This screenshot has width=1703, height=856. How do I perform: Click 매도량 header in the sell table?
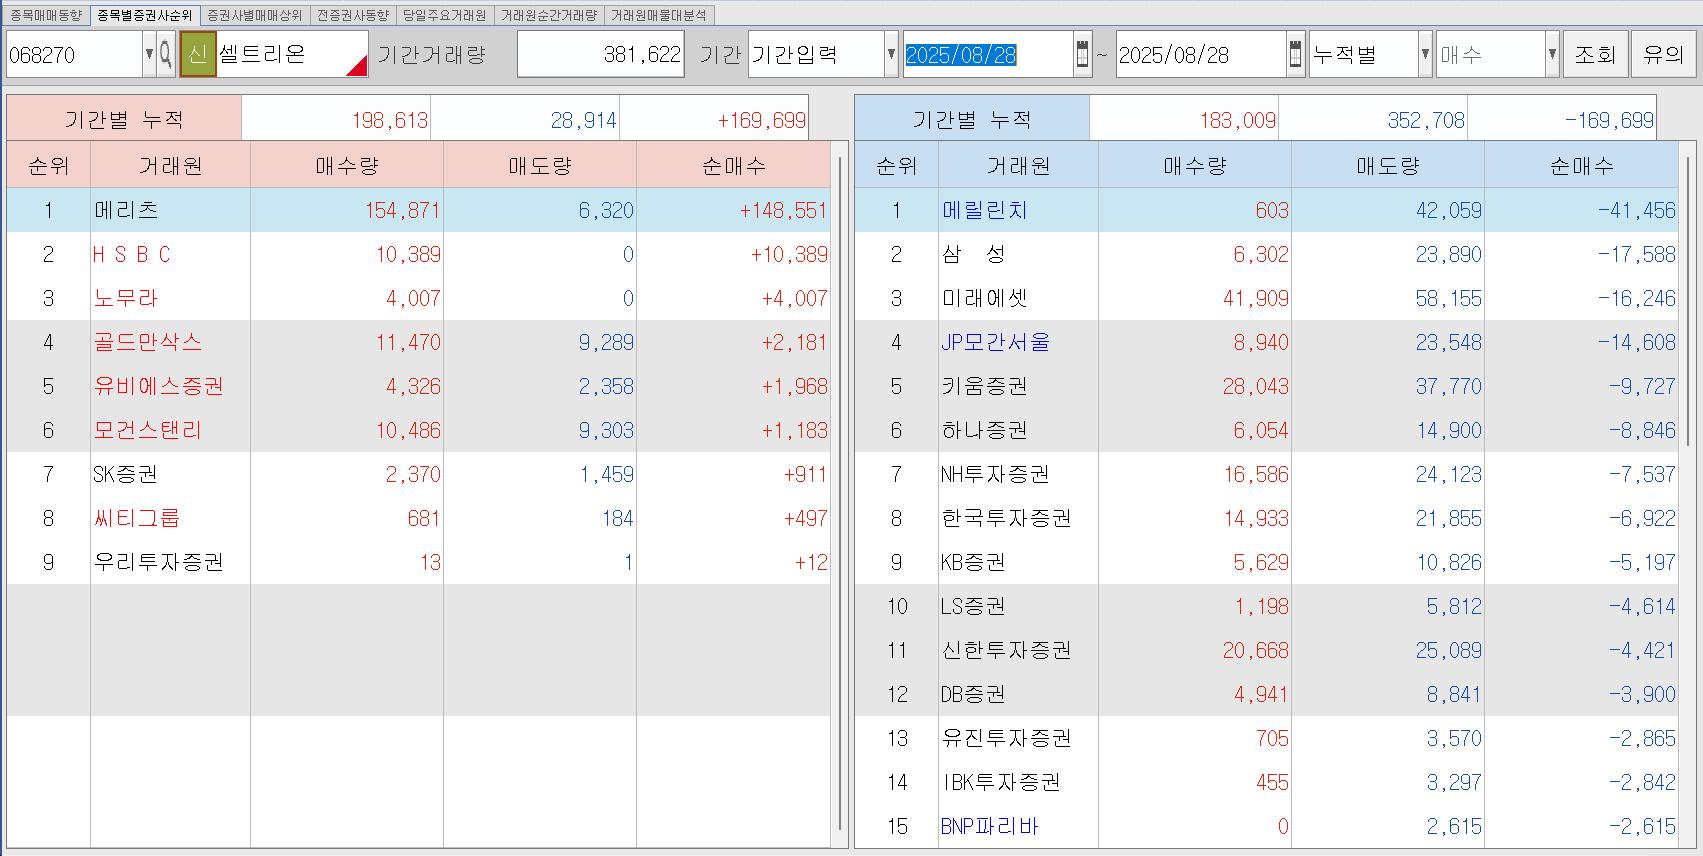(1388, 166)
